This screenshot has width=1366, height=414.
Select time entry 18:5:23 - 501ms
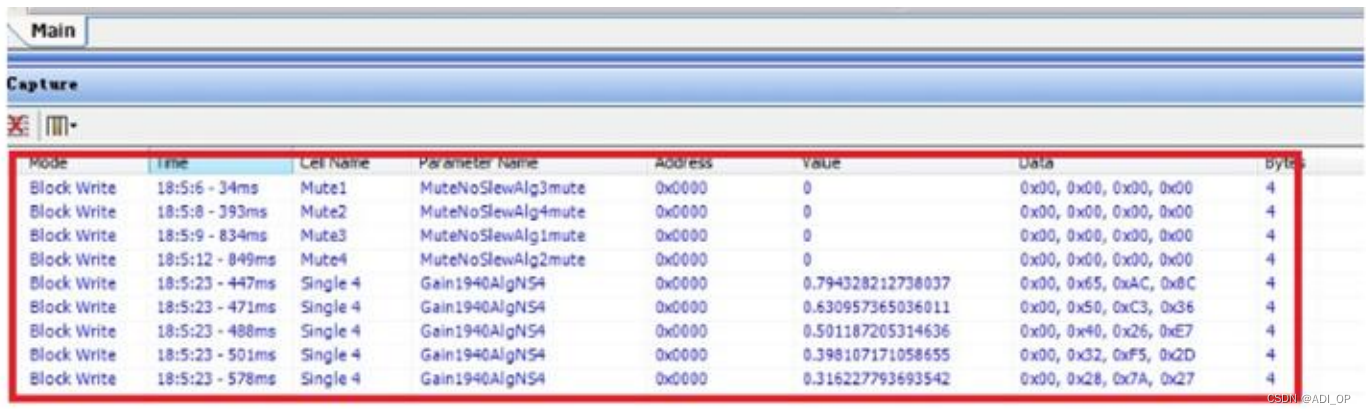coord(216,355)
